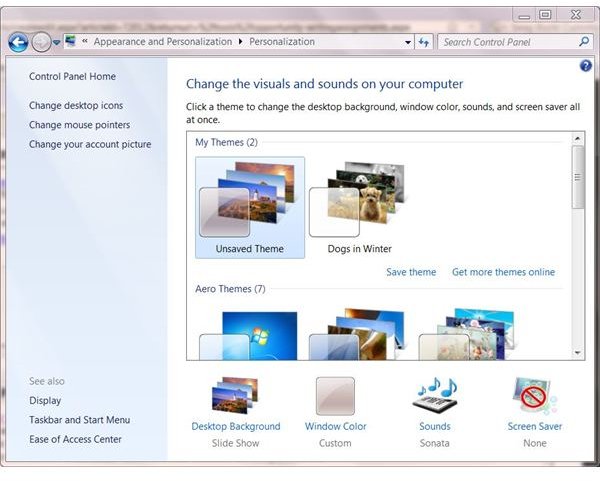Minimize the Personalization window
600x481 pixels.
[x=524, y=15]
